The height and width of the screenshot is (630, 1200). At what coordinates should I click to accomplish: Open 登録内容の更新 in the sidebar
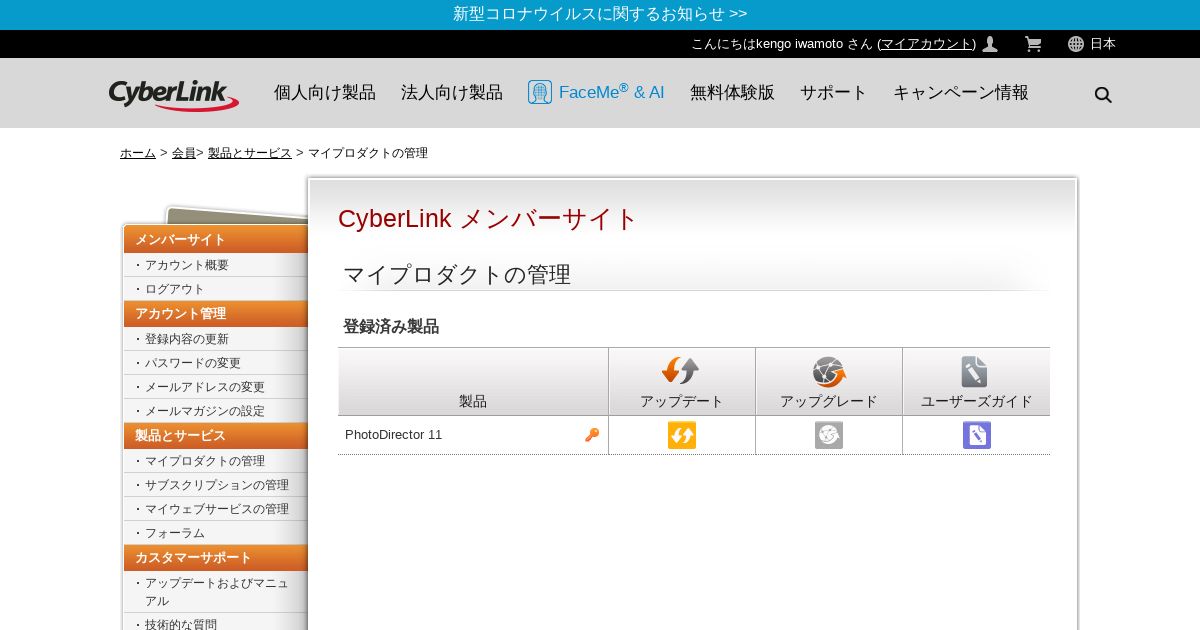(187, 339)
